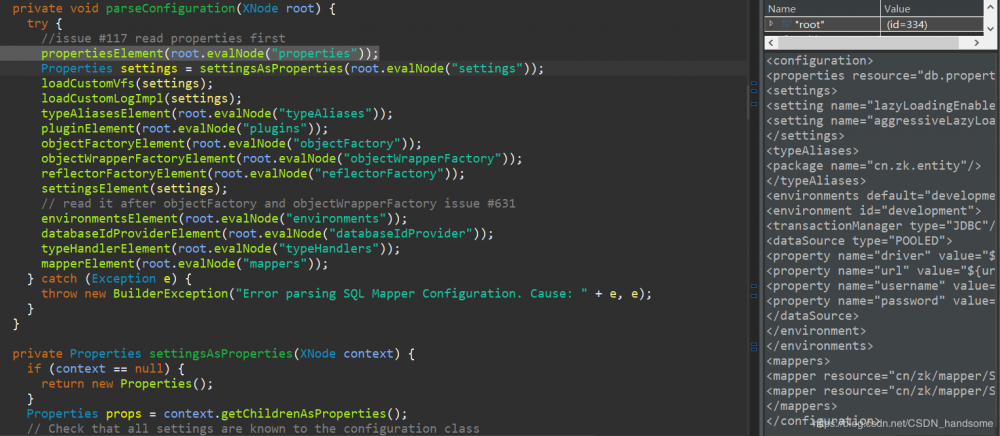Click the property name="driver" line

(880, 256)
